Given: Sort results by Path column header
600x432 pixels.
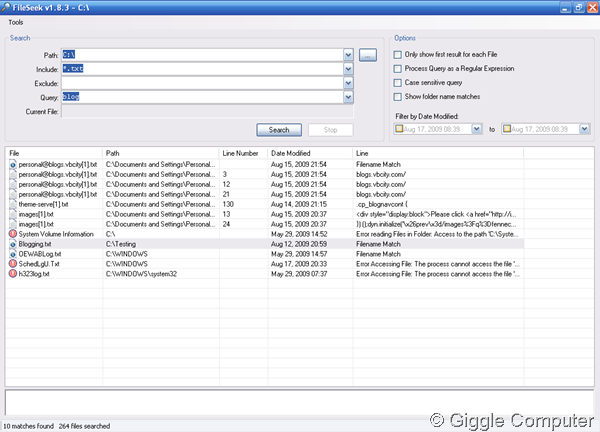Looking at the screenshot, I should [x=161, y=153].
